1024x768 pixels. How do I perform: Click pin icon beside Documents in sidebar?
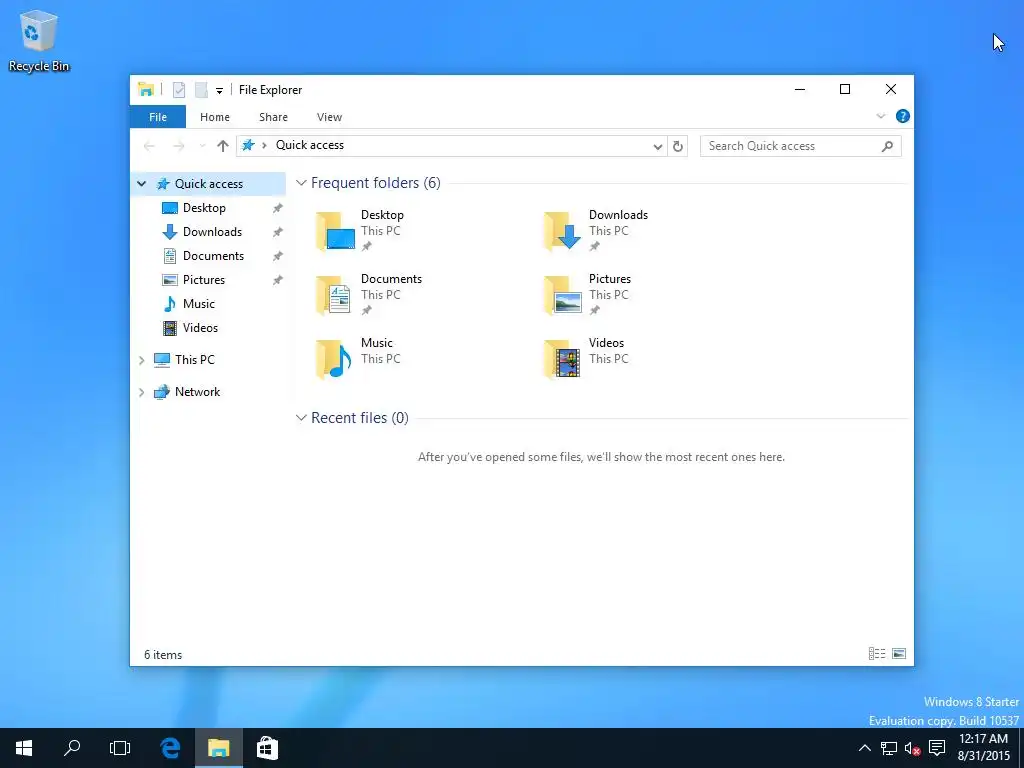[x=278, y=256]
